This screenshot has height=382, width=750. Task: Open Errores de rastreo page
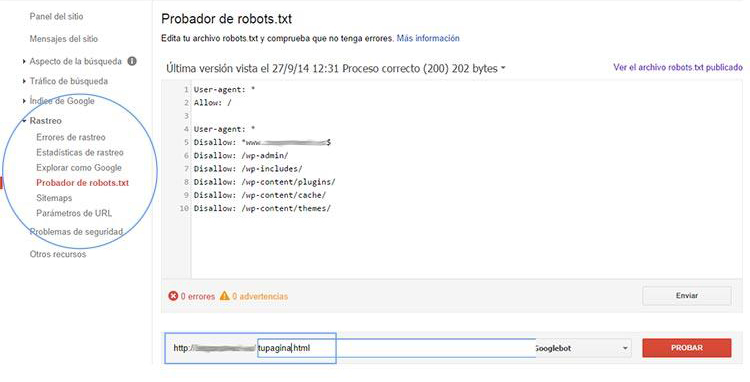point(71,137)
